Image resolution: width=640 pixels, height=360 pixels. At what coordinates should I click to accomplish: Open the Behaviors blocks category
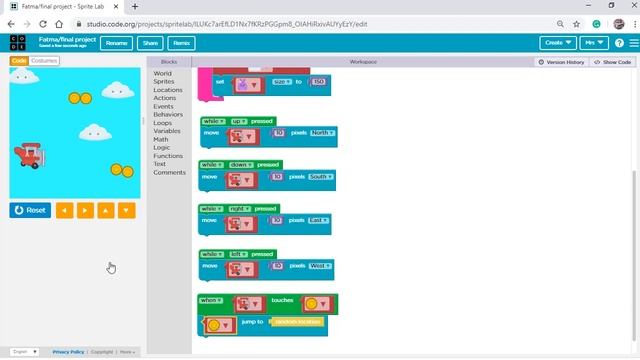(168, 115)
